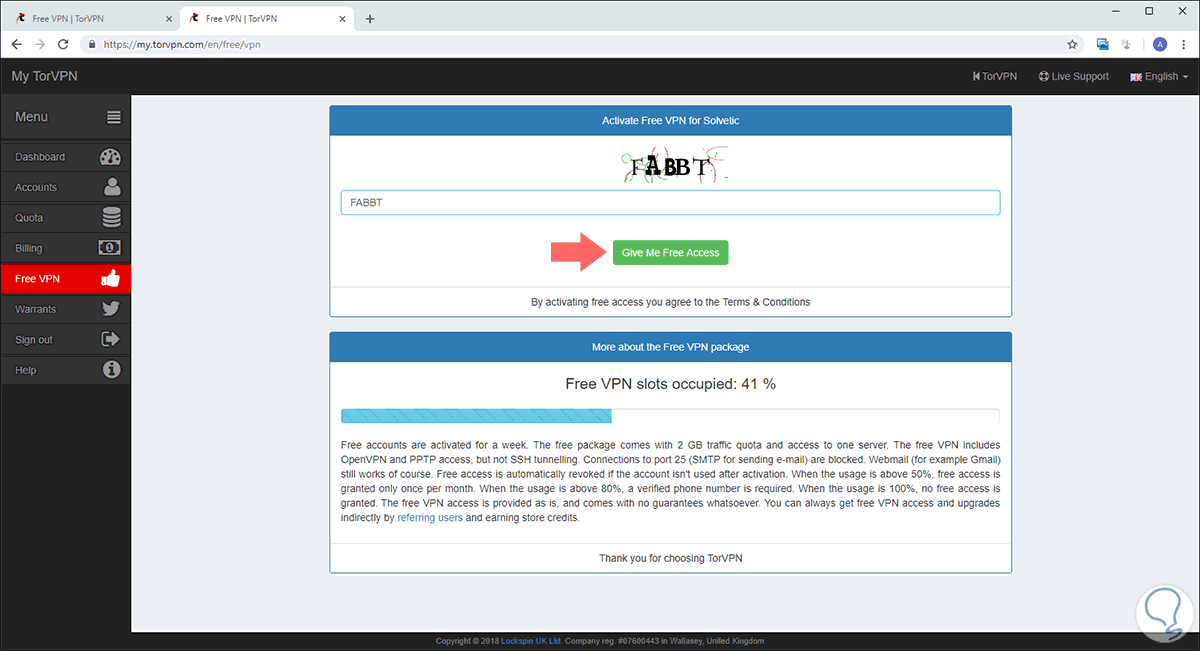The width and height of the screenshot is (1200, 651).
Task: Click the Help info icon
Action: pos(112,370)
